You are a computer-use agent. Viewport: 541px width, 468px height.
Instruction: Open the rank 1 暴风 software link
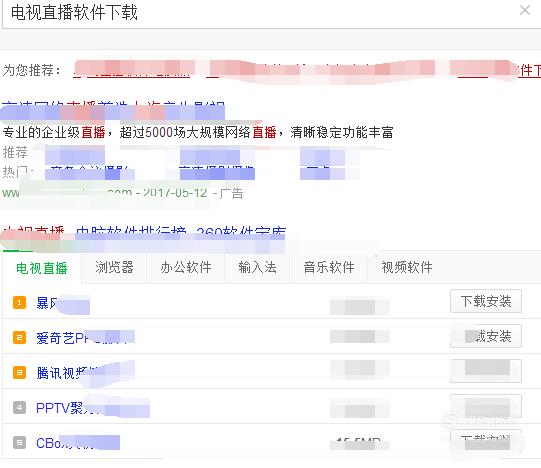click(63, 304)
